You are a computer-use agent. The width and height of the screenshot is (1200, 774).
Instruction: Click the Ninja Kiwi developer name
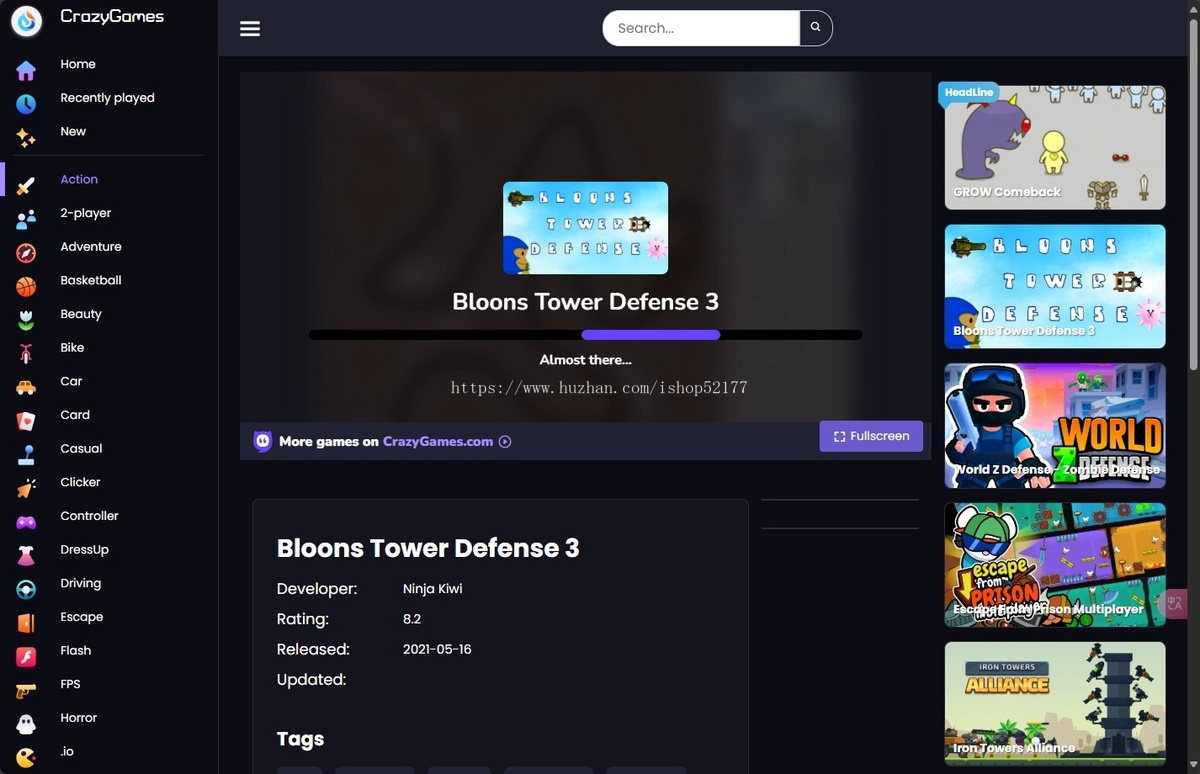point(432,589)
